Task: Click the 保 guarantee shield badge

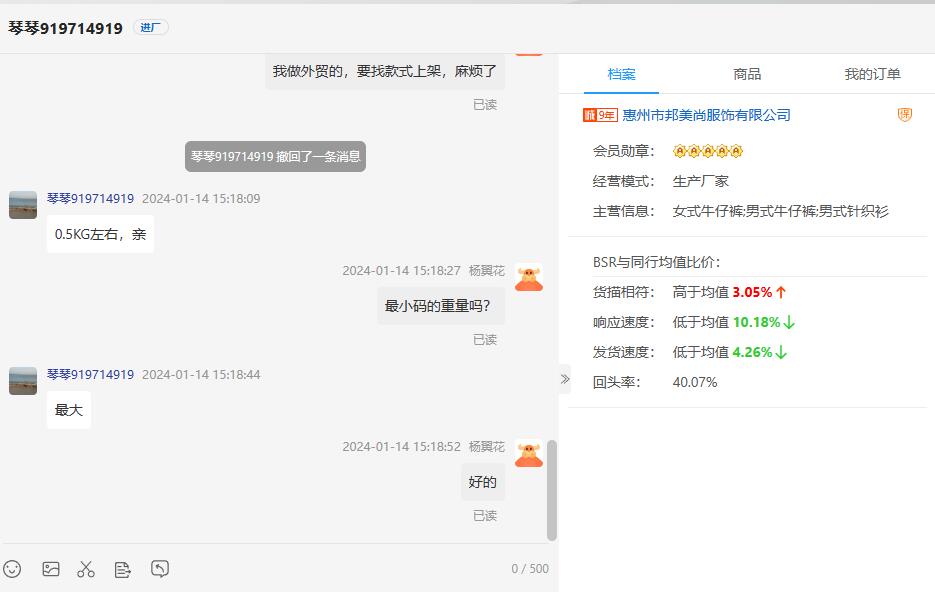Action: (x=904, y=115)
